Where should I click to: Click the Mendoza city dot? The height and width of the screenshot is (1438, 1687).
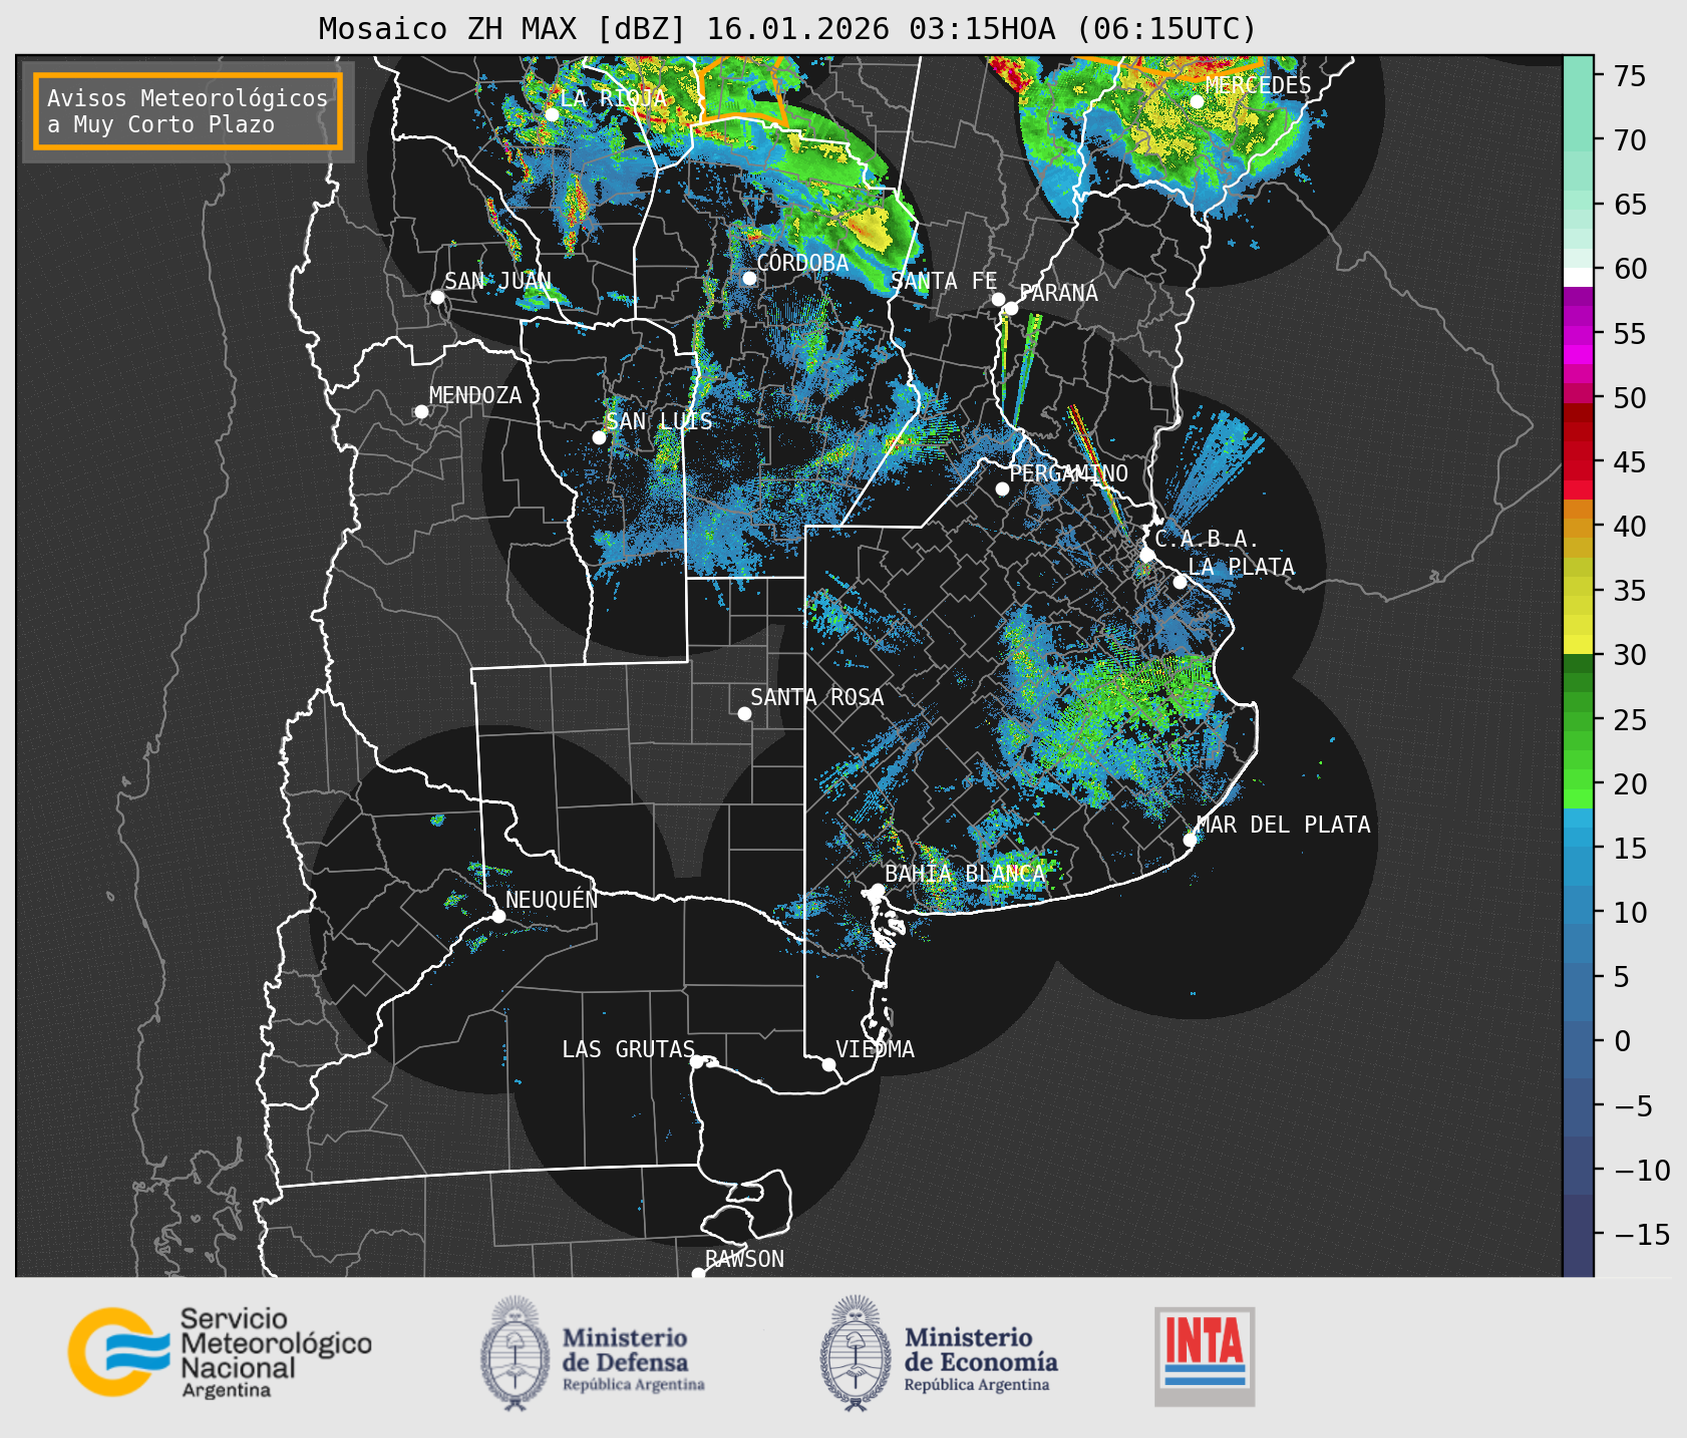pos(421,411)
